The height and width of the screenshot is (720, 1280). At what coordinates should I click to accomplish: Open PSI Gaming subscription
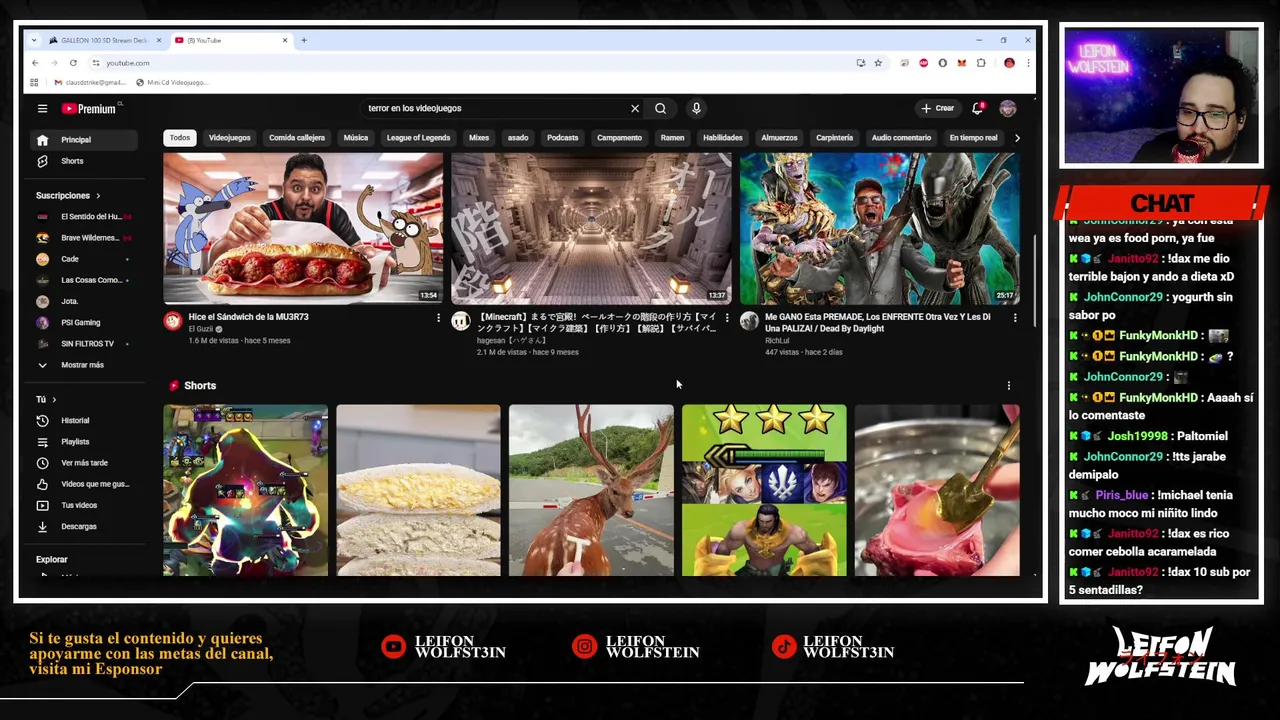point(84,323)
